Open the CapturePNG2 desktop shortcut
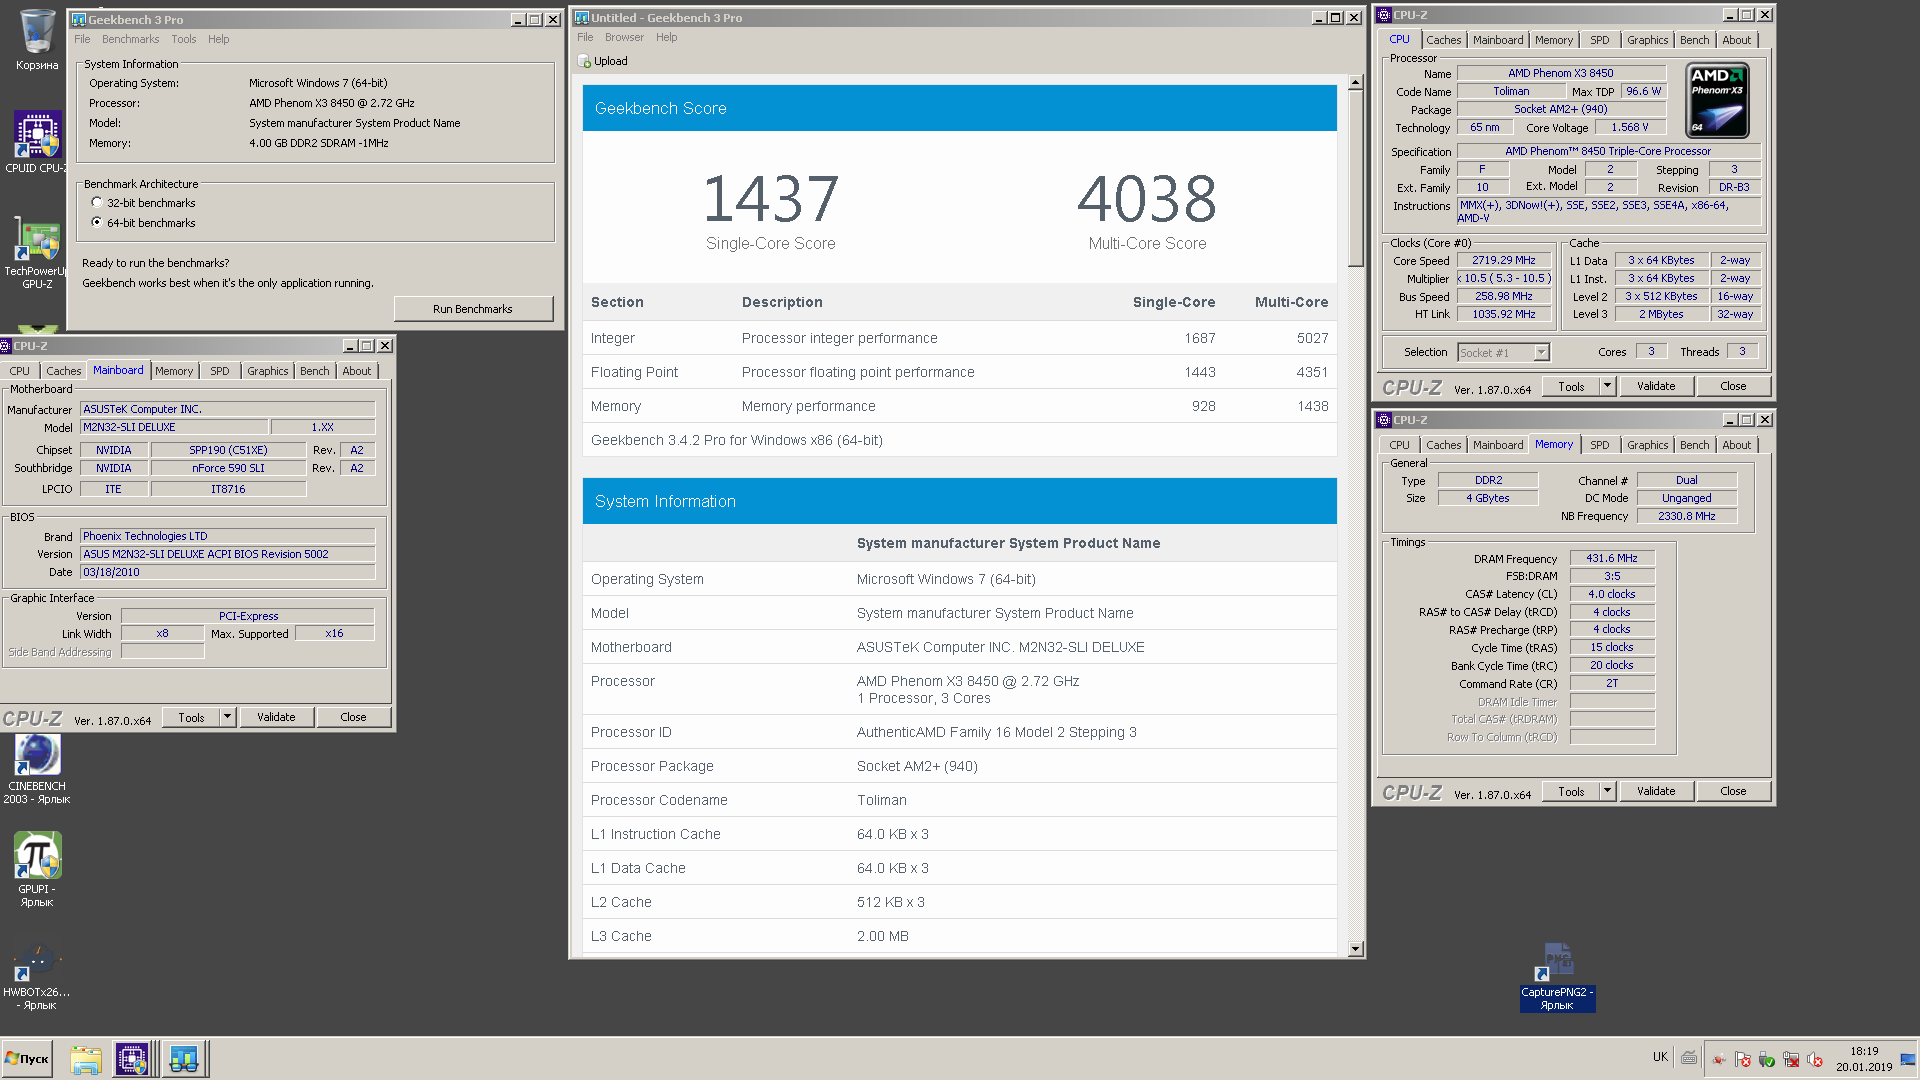 tap(1557, 977)
